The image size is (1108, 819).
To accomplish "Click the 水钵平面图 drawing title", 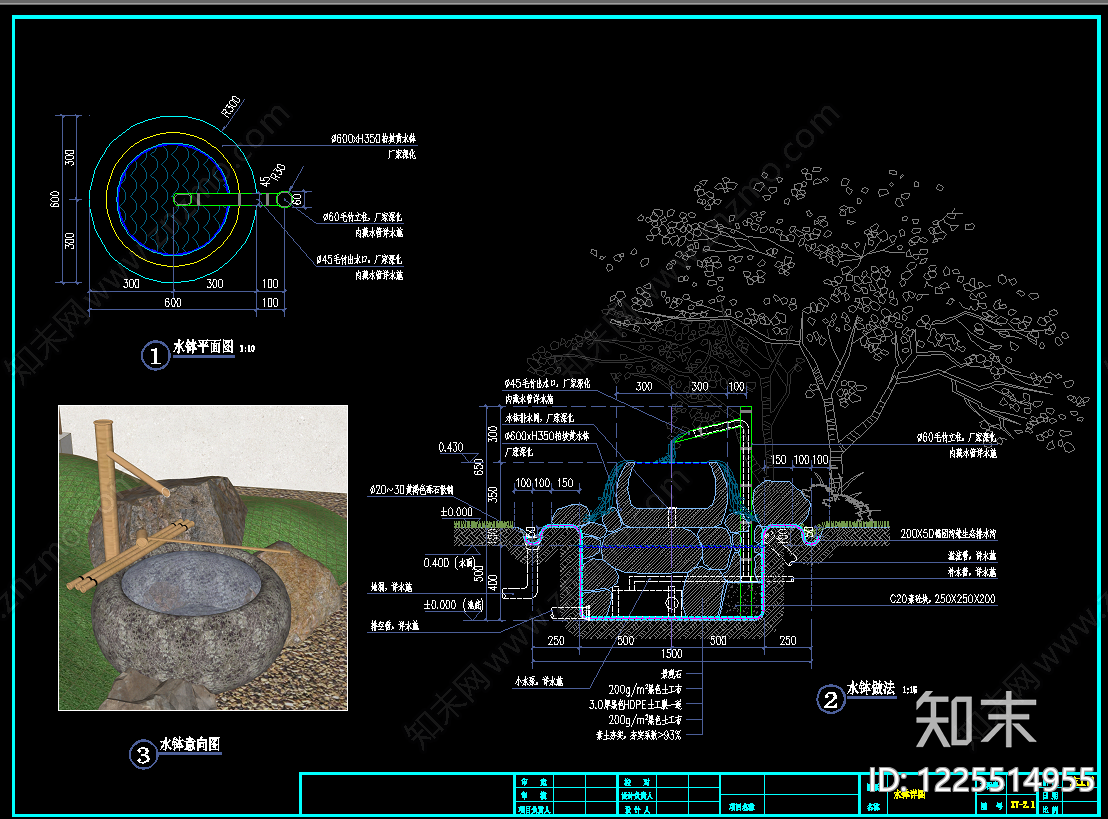I will (204, 346).
